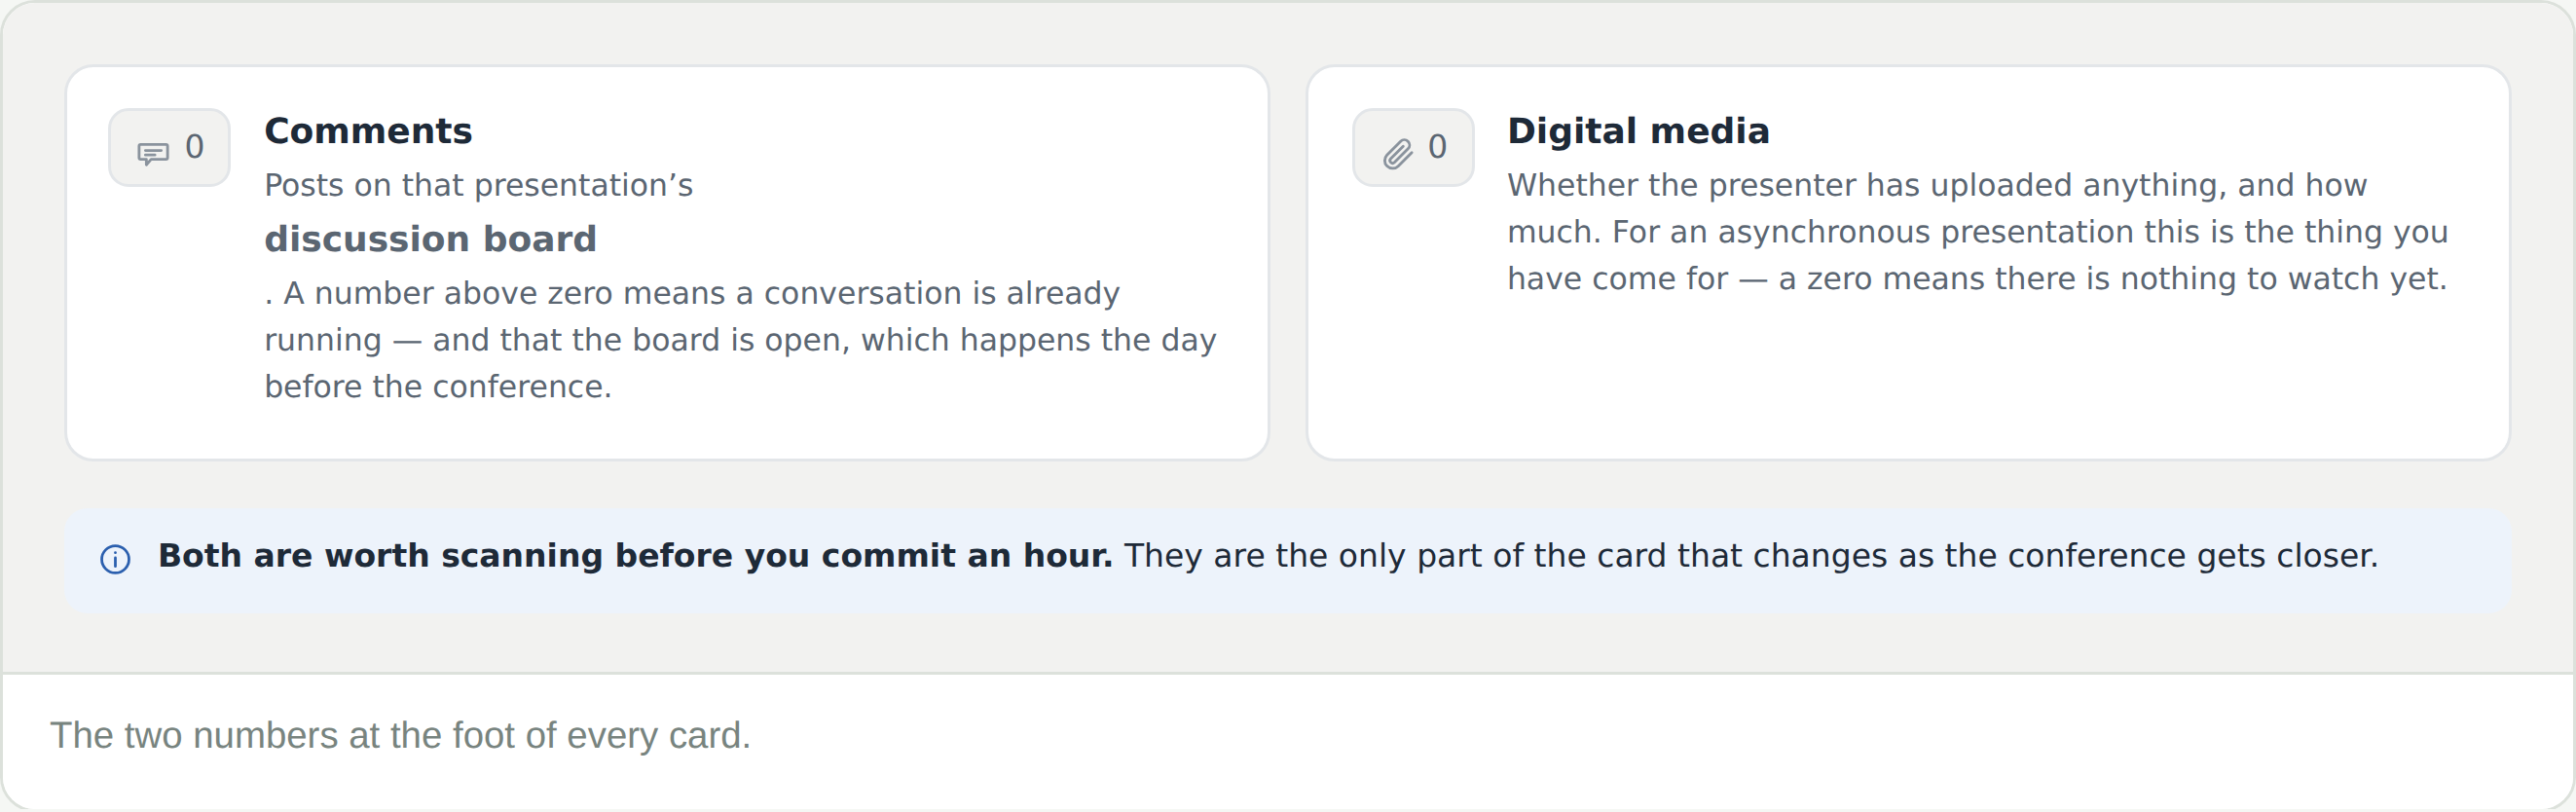Click the Comments card panel
Viewport: 2576px width, 812px height.
coord(667,263)
